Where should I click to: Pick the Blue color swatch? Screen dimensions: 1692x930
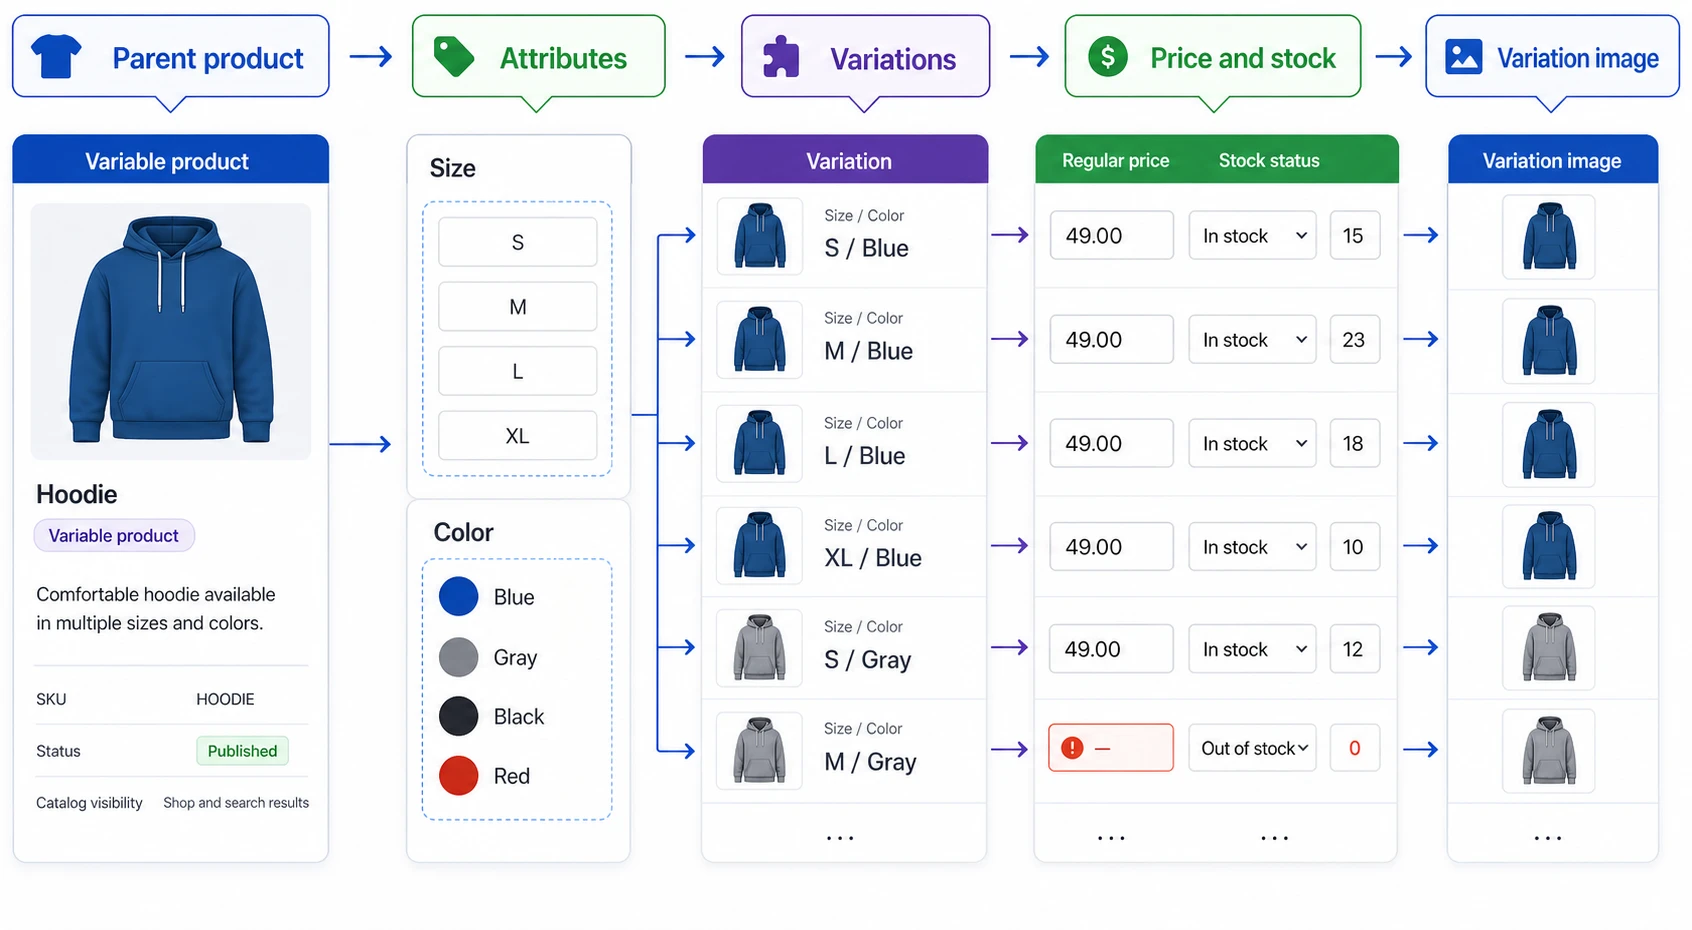(x=459, y=597)
